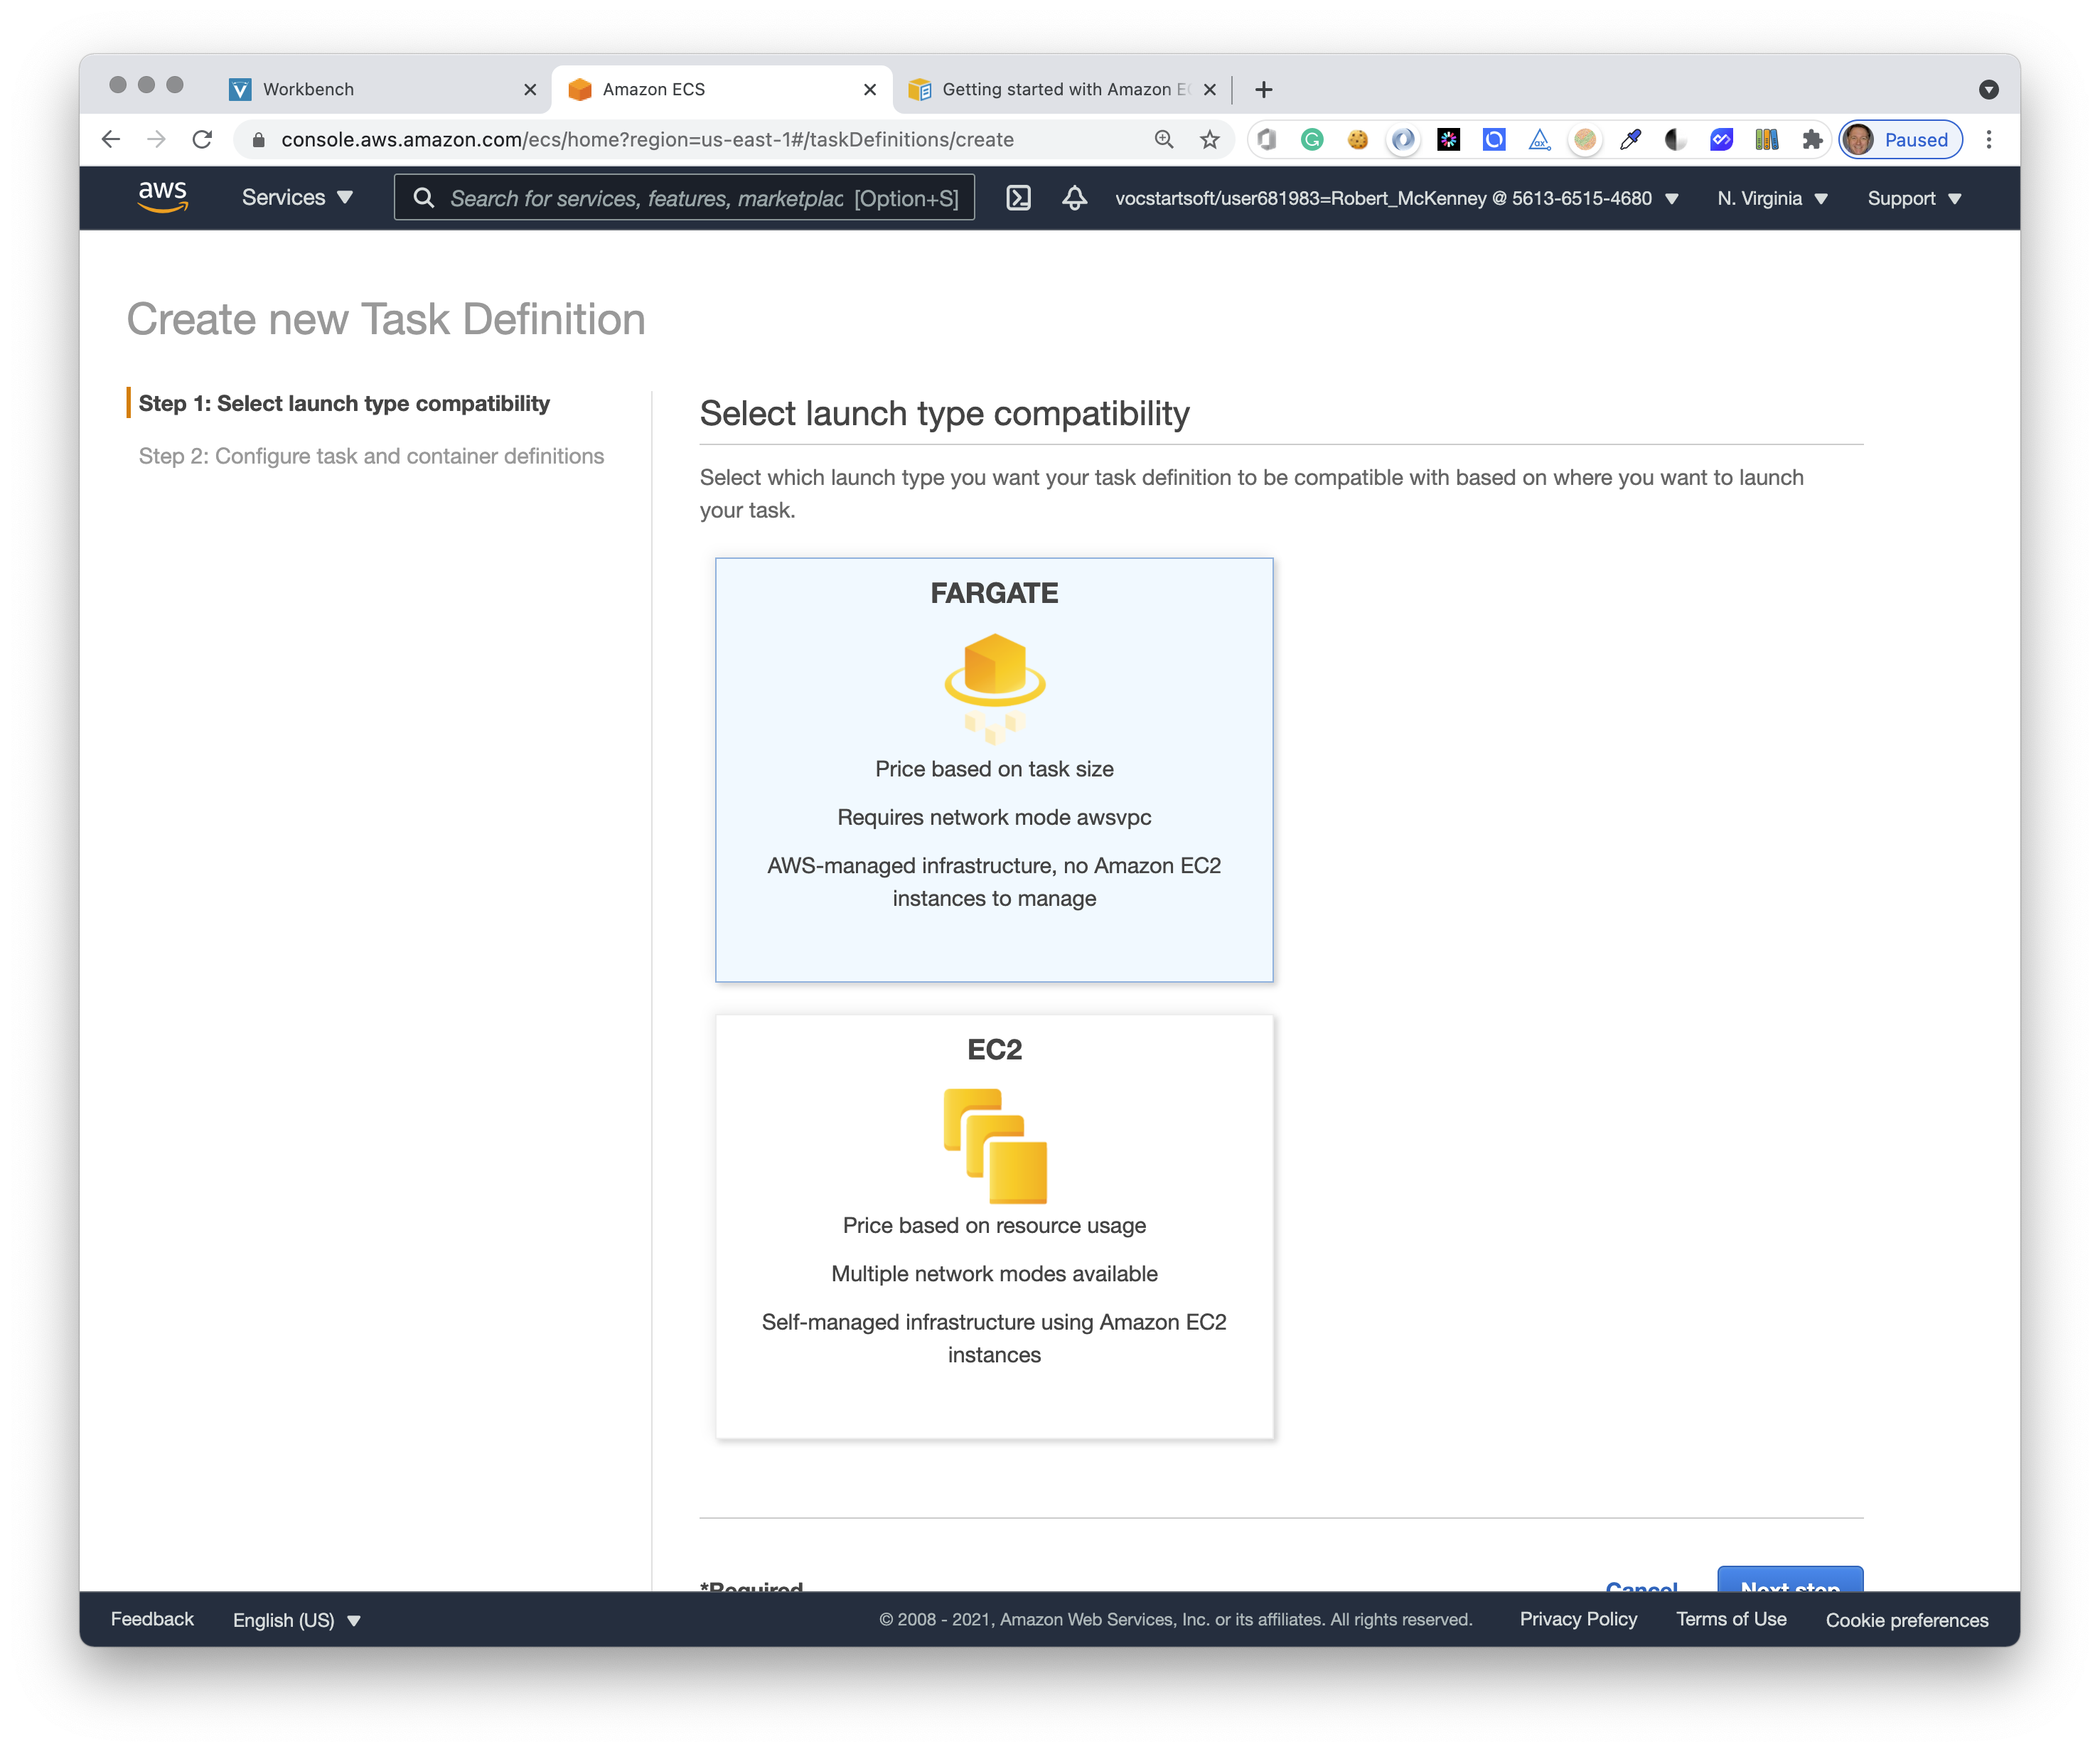Click the browser forward arrow

coord(156,139)
